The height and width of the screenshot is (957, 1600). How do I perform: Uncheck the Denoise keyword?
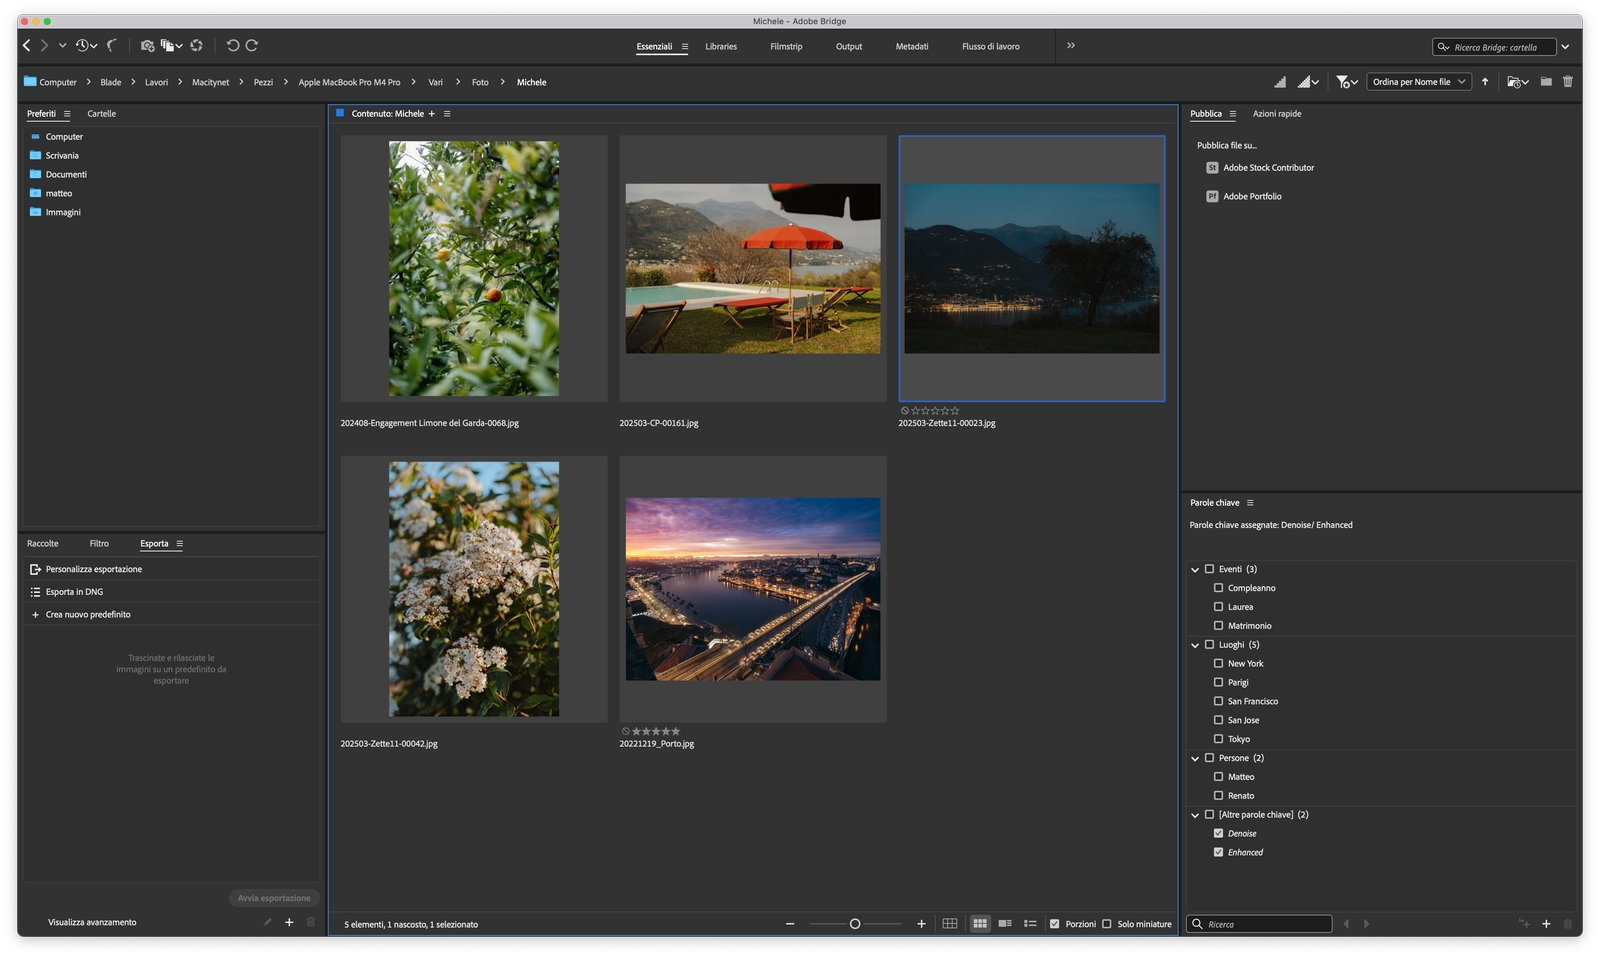point(1218,833)
